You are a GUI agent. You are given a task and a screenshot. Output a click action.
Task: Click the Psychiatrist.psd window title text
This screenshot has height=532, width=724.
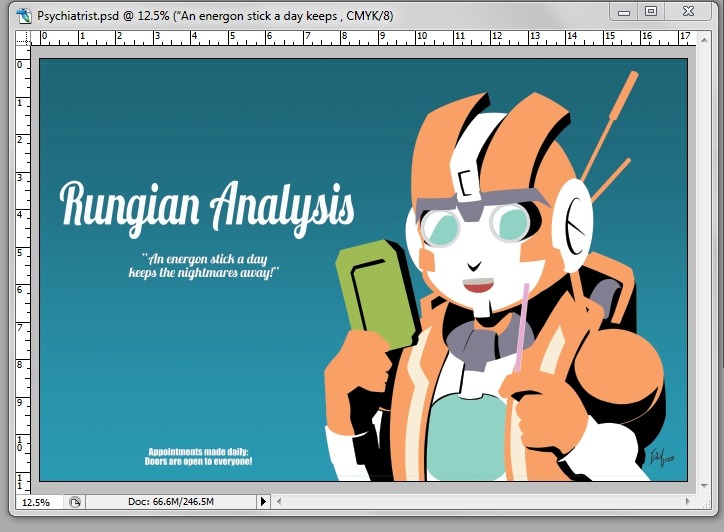click(215, 16)
